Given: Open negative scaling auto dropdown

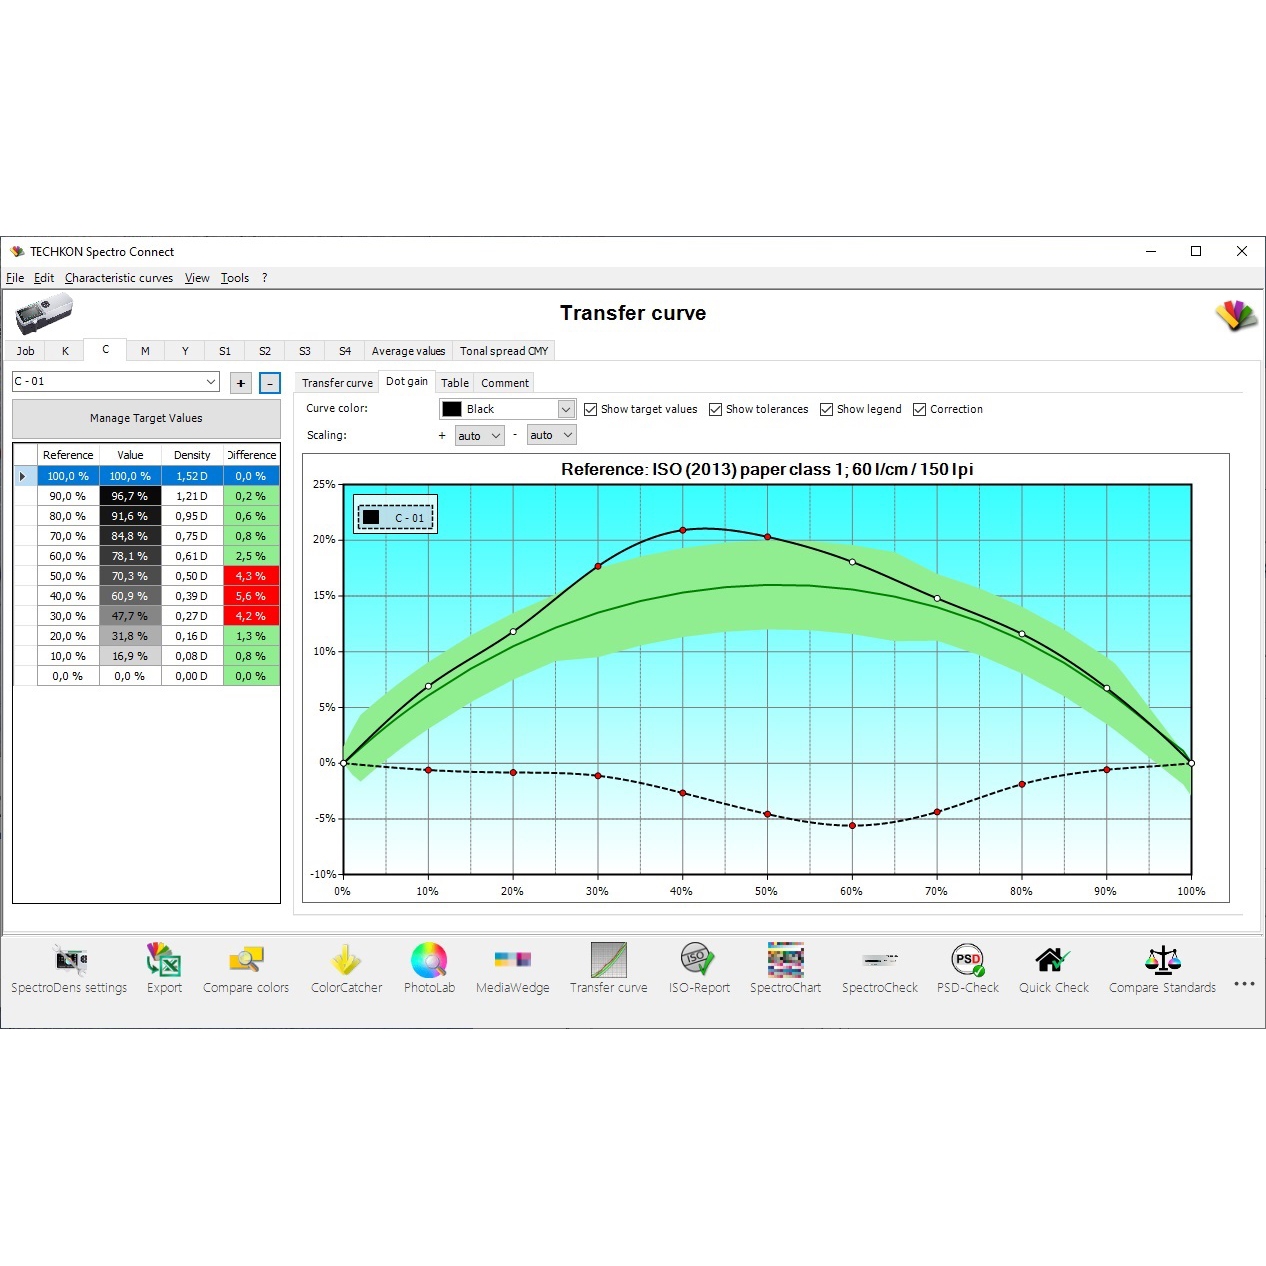Looking at the screenshot, I should (552, 435).
